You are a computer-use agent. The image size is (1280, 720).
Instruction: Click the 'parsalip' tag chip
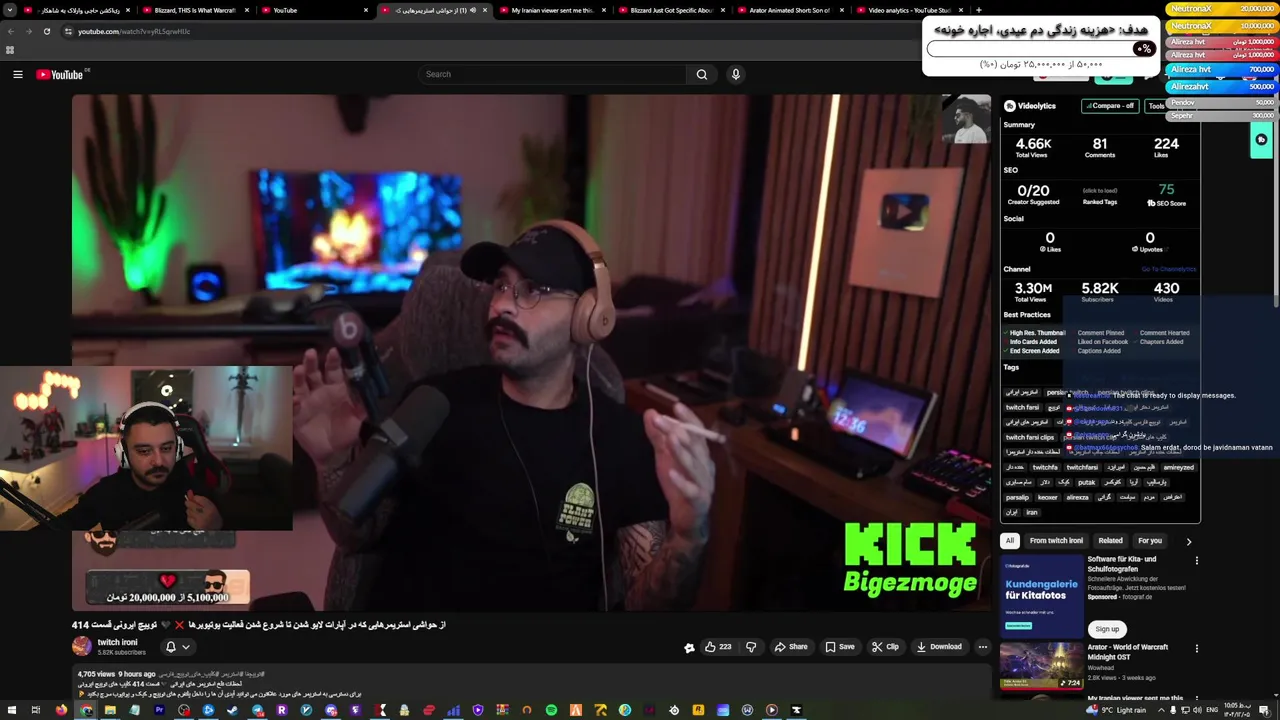[1017, 497]
